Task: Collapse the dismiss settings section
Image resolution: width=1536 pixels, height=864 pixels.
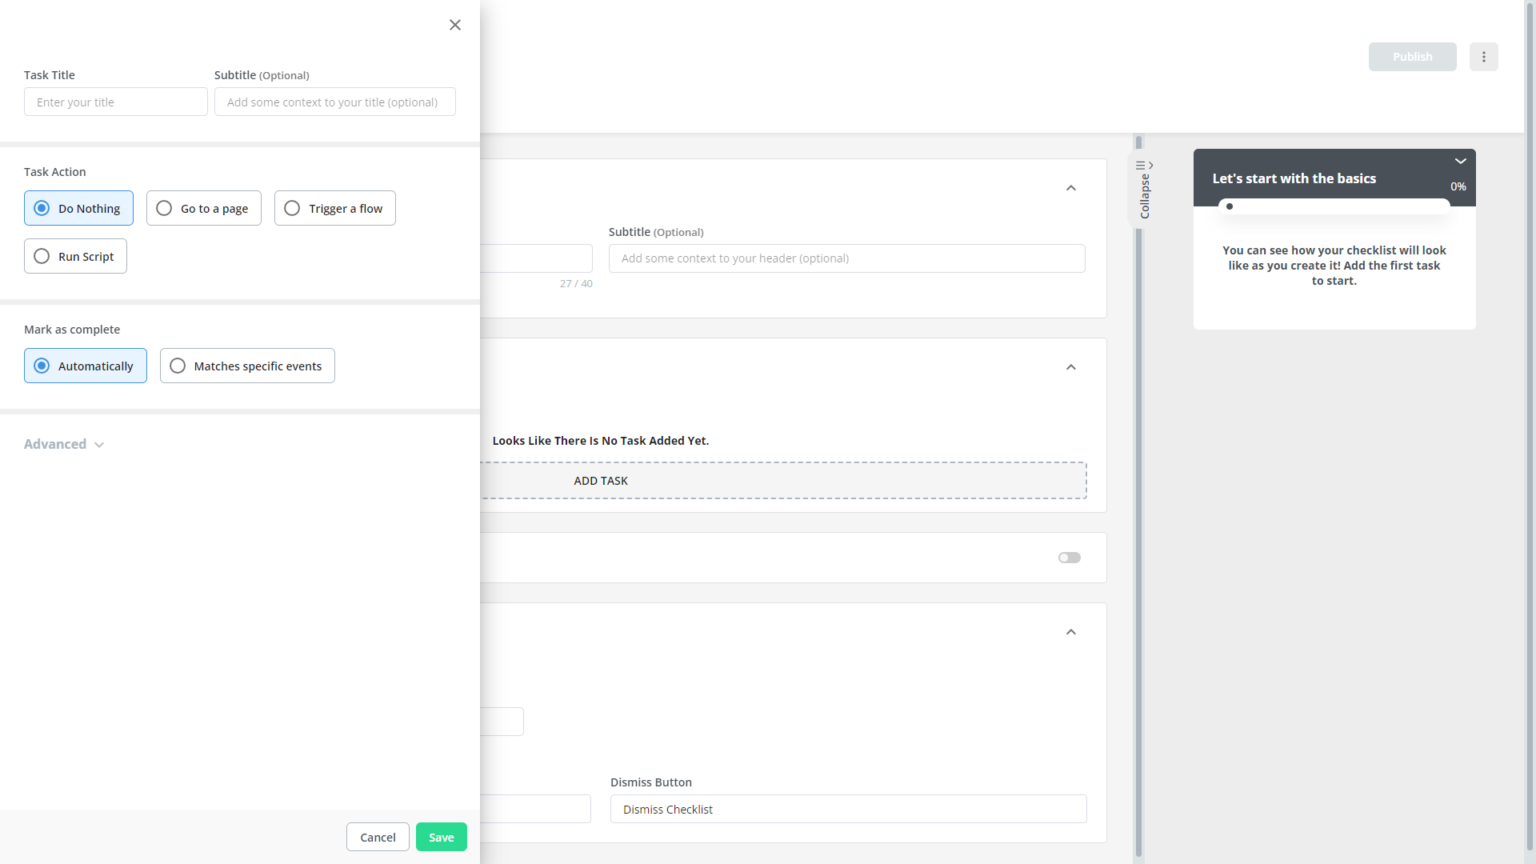Action: click(1070, 632)
